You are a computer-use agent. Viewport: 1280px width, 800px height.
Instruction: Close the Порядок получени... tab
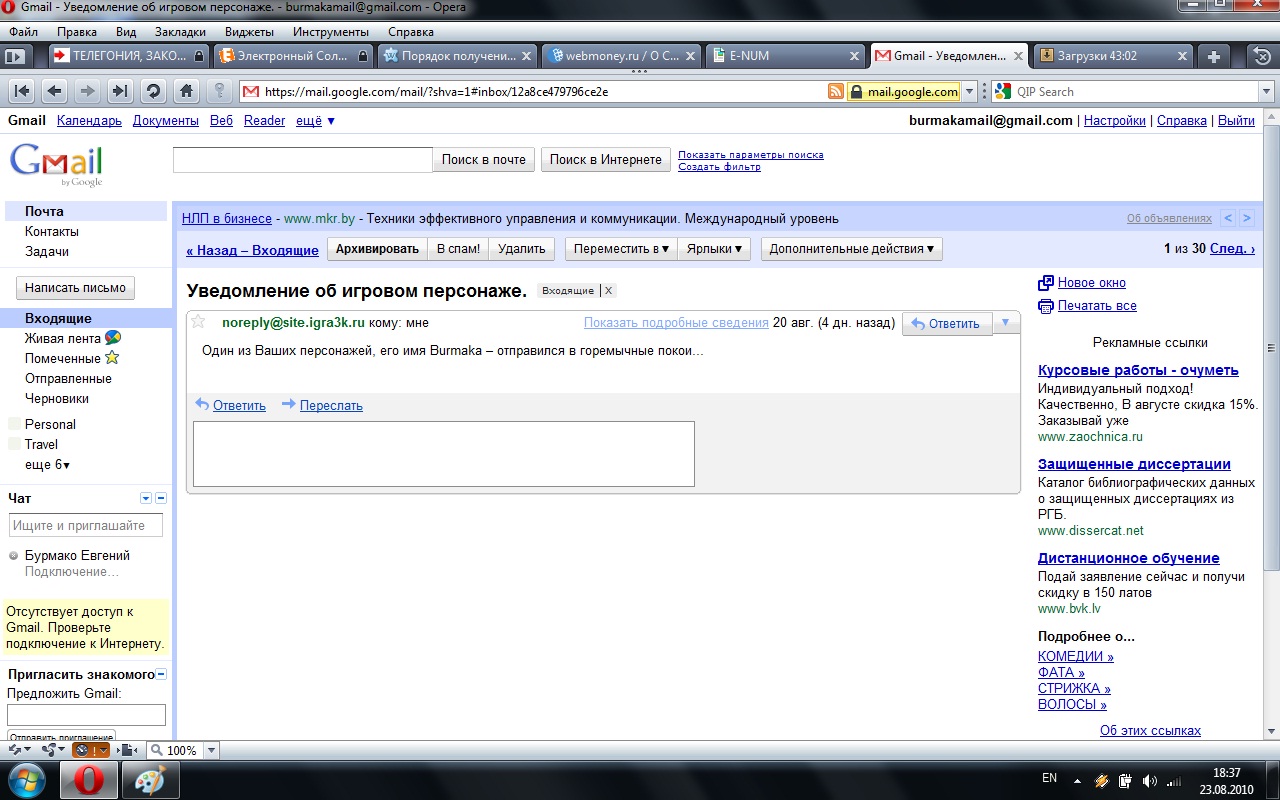[x=526, y=56]
